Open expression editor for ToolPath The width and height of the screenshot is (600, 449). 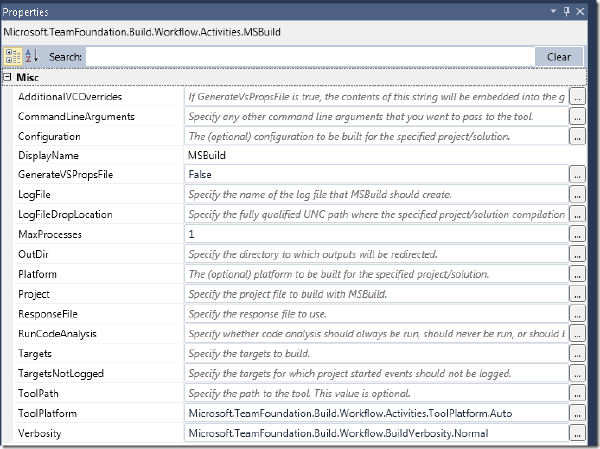click(577, 393)
